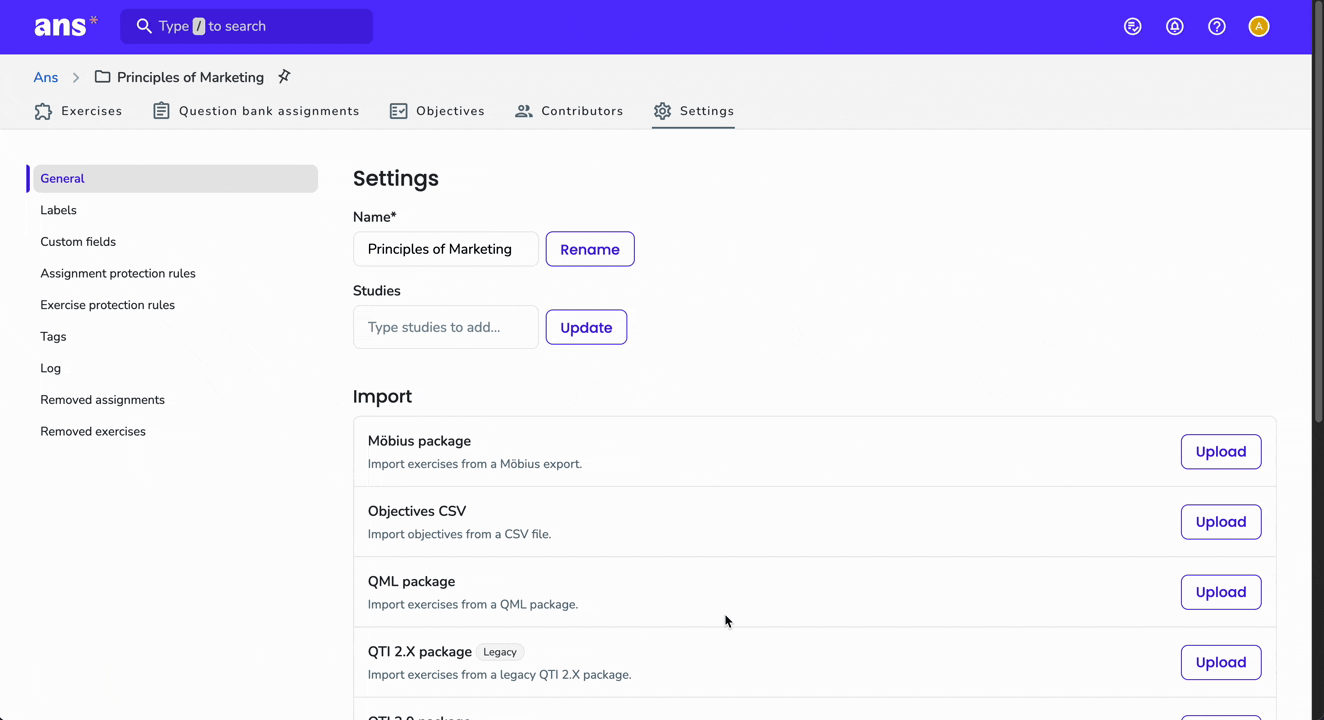The image size is (1324, 720).
Task: Click the search magnifier icon
Action: click(144, 26)
